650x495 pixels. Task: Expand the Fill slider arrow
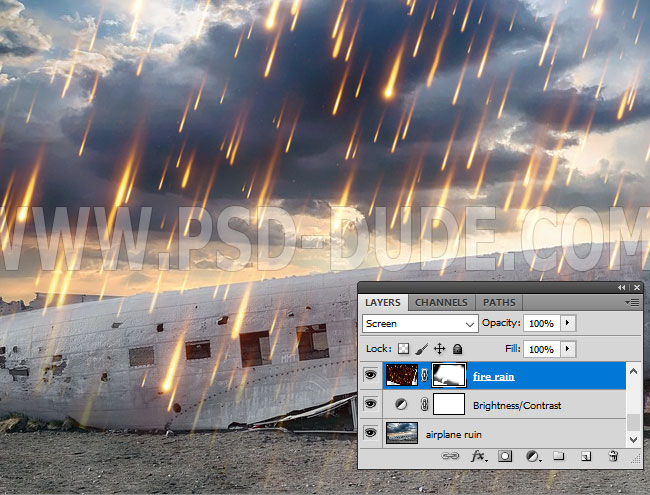coord(568,349)
